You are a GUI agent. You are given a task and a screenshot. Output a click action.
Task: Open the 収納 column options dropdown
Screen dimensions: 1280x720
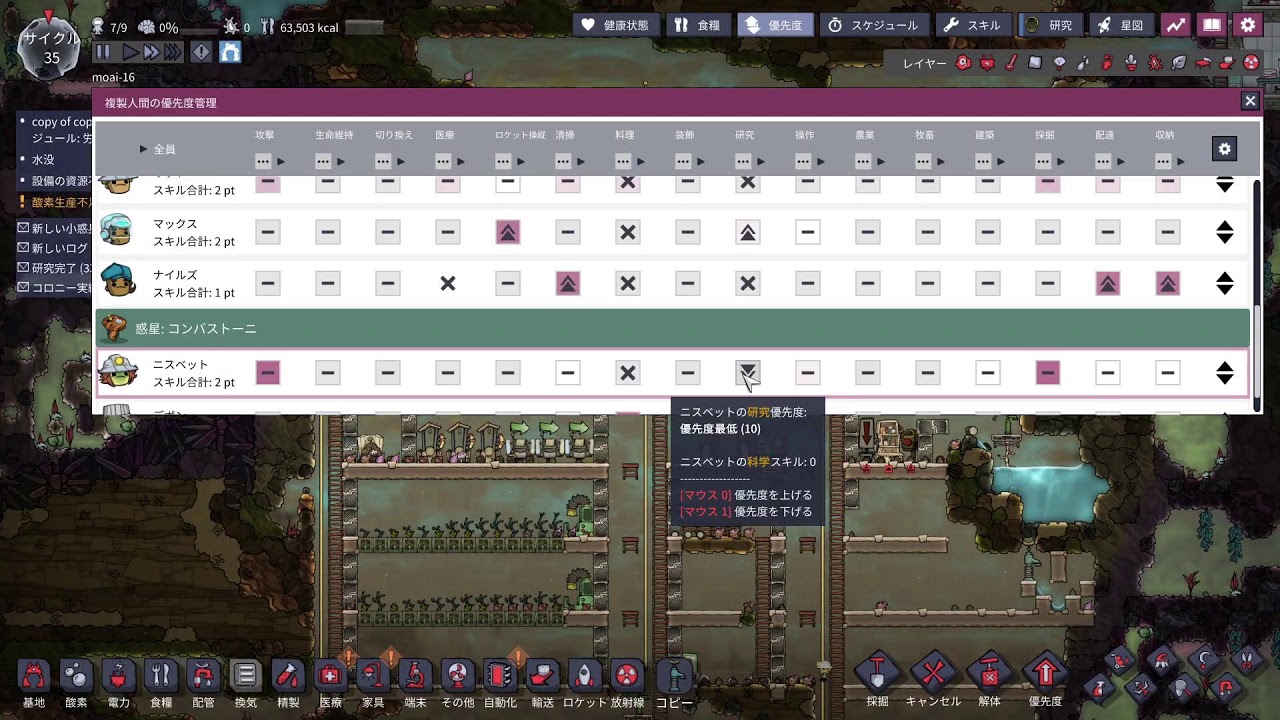coord(1163,161)
